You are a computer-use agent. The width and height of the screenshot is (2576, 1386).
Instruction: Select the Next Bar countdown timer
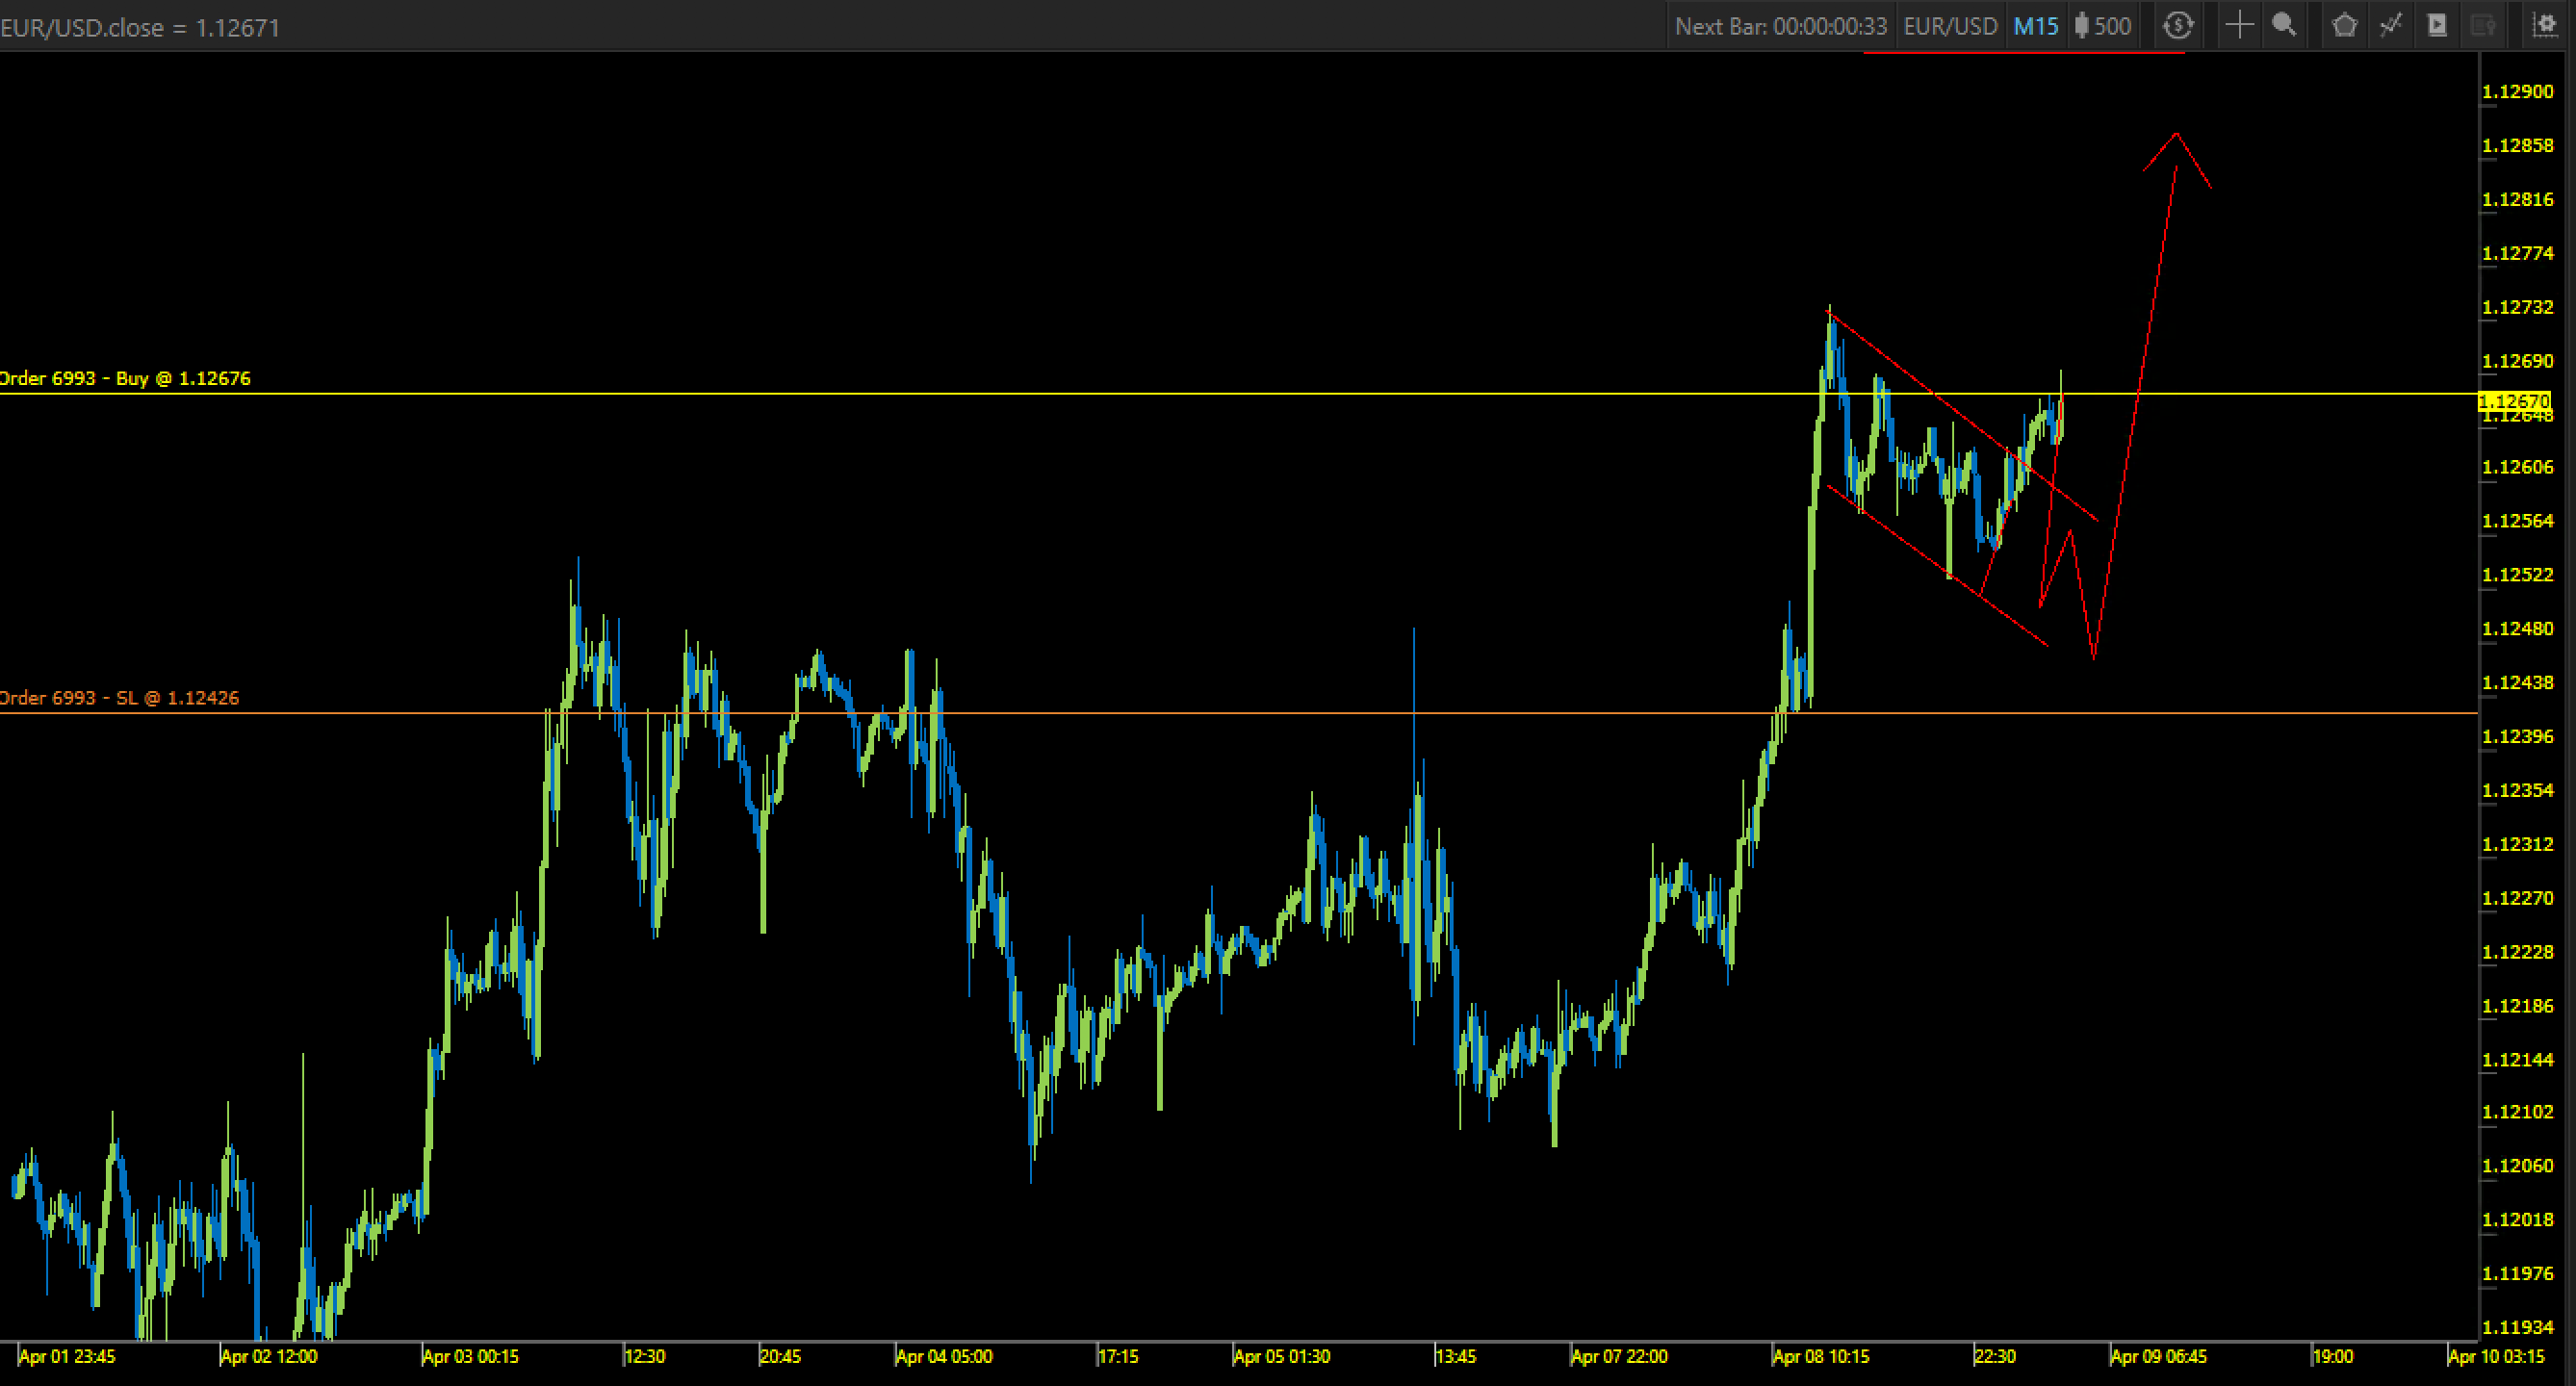[x=1781, y=26]
